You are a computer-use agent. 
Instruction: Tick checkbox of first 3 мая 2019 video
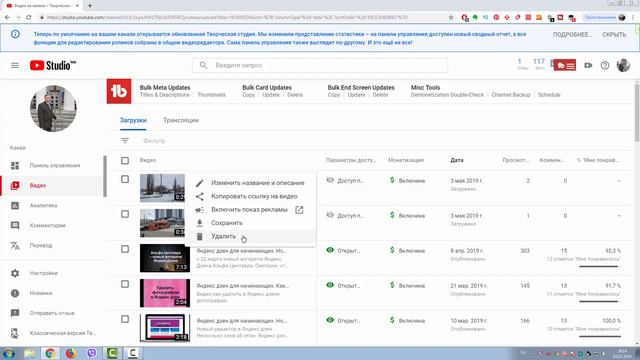(x=125, y=179)
